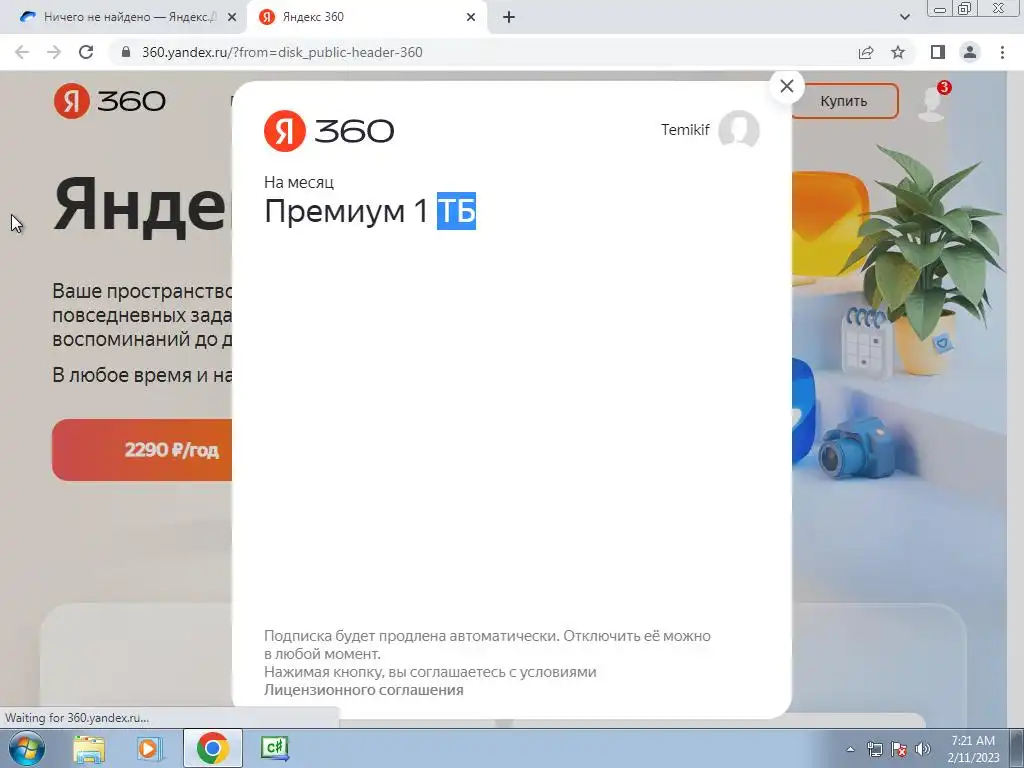Click the 2290 ₽/год purchase button
1024x768 pixels.
pyautogui.click(x=142, y=450)
